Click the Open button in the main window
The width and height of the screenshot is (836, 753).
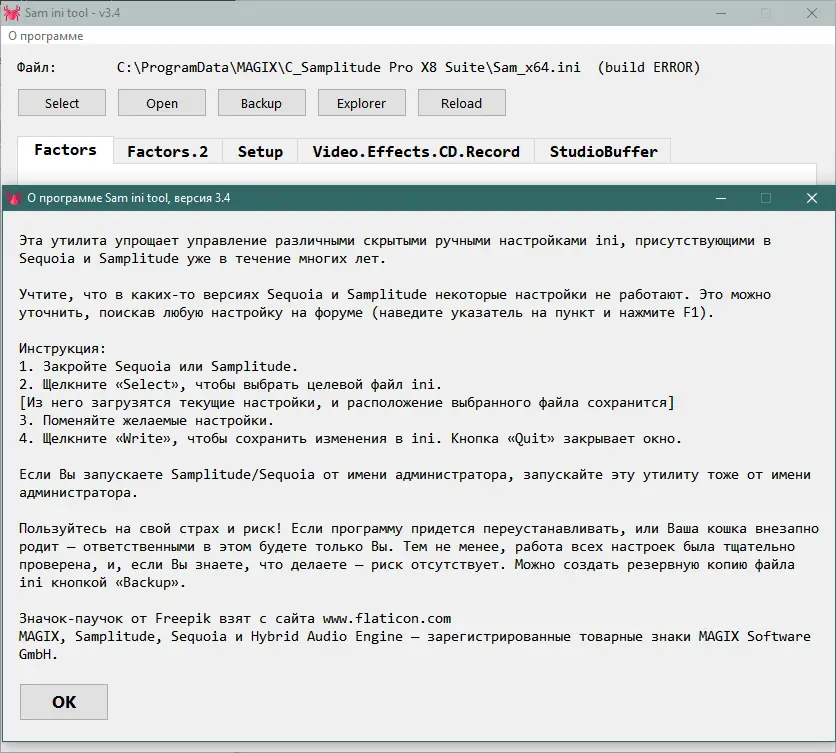click(162, 103)
